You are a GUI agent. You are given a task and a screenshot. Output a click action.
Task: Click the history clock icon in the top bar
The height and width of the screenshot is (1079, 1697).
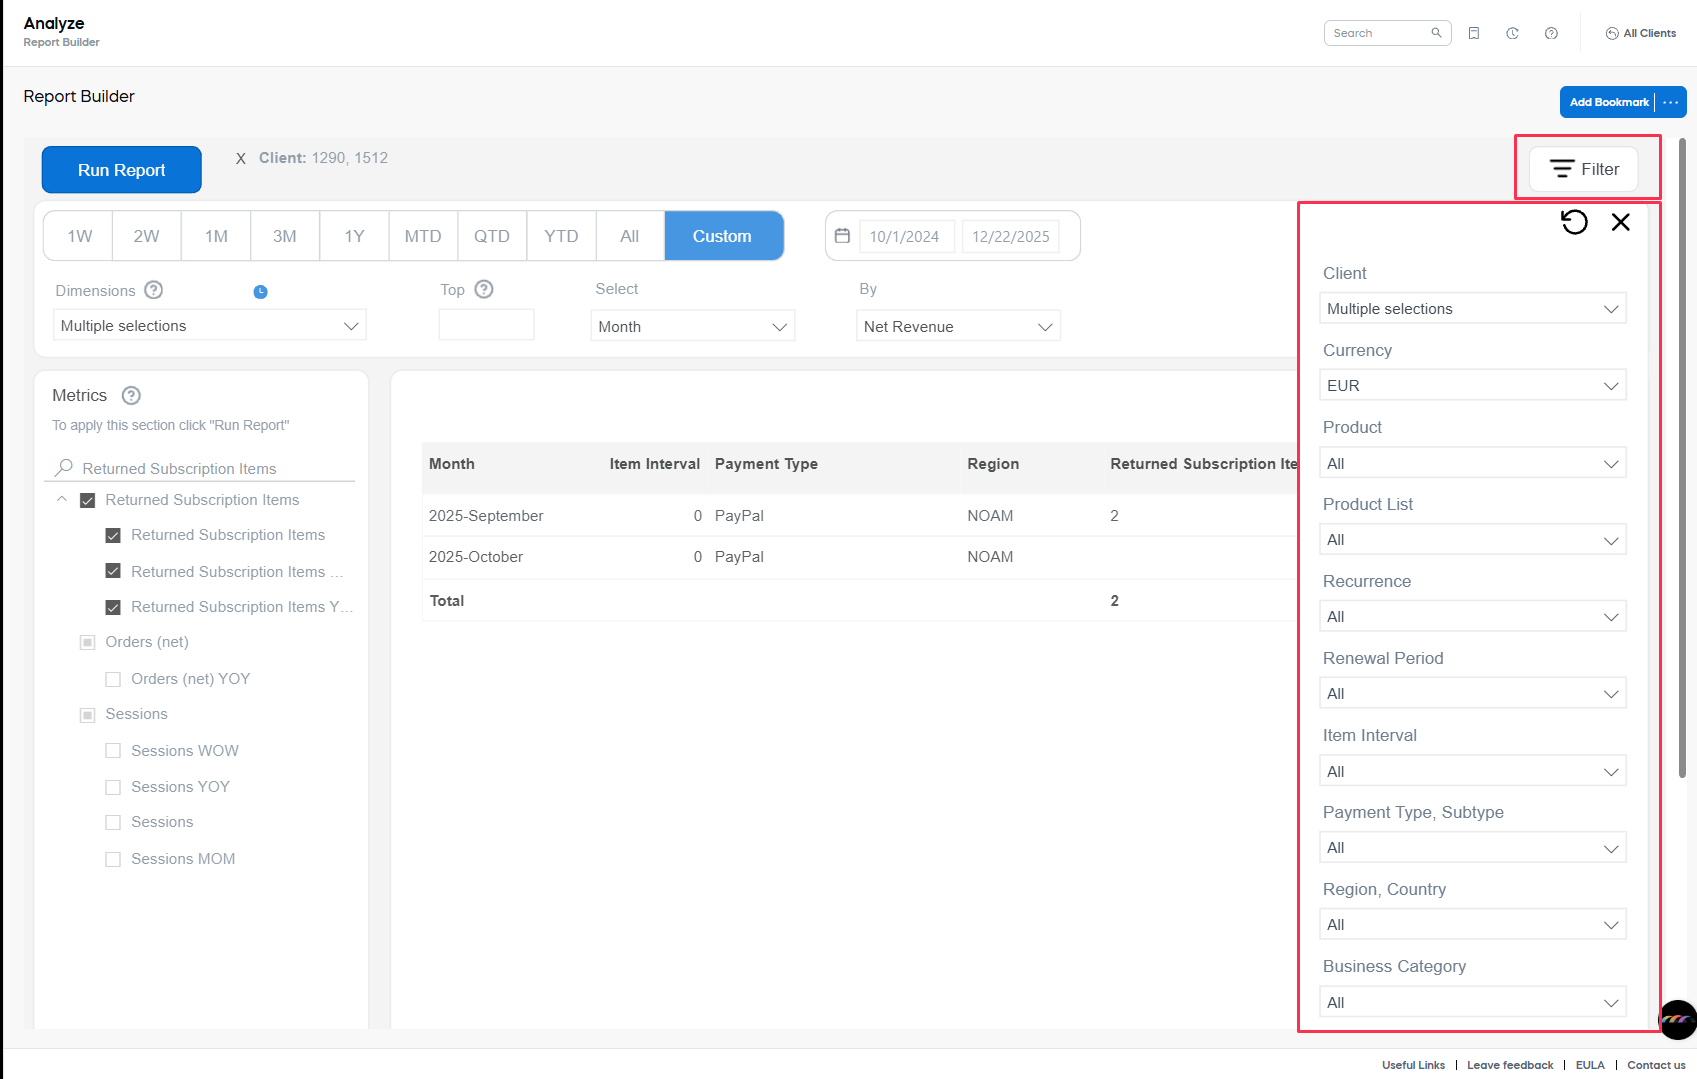(x=1512, y=32)
